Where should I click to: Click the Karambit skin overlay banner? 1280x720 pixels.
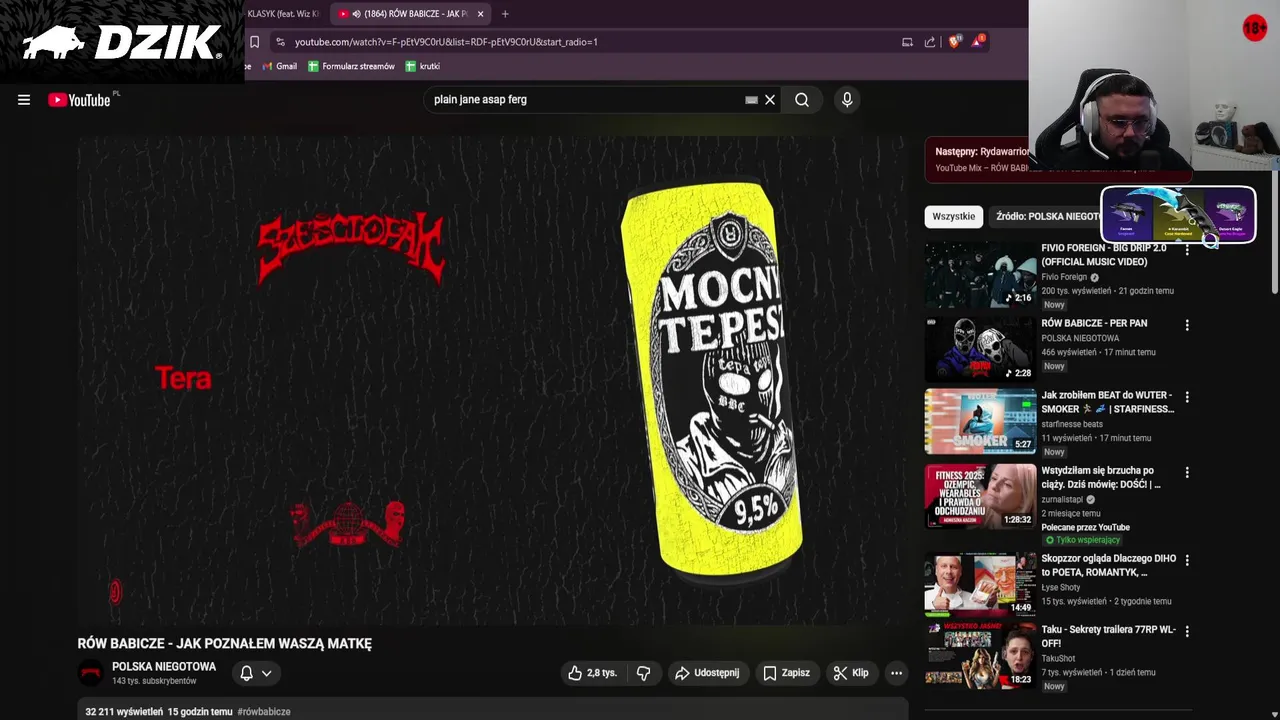(x=1178, y=215)
